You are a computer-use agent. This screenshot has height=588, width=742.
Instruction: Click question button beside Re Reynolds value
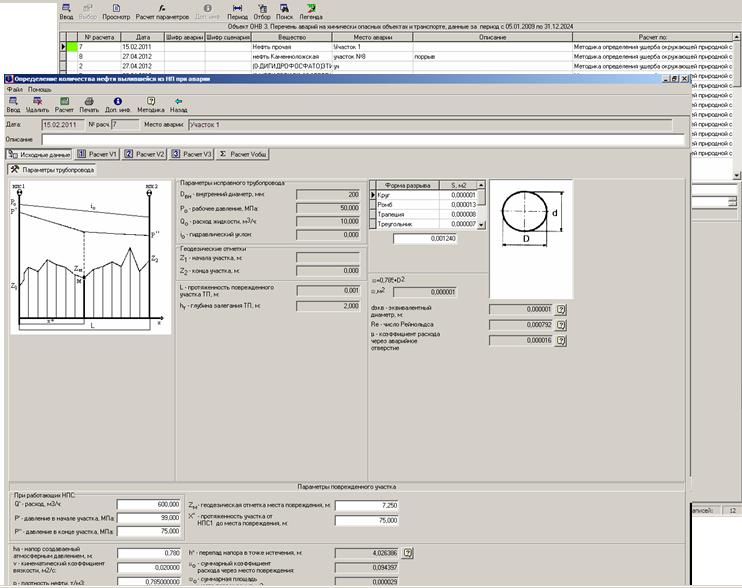561,325
